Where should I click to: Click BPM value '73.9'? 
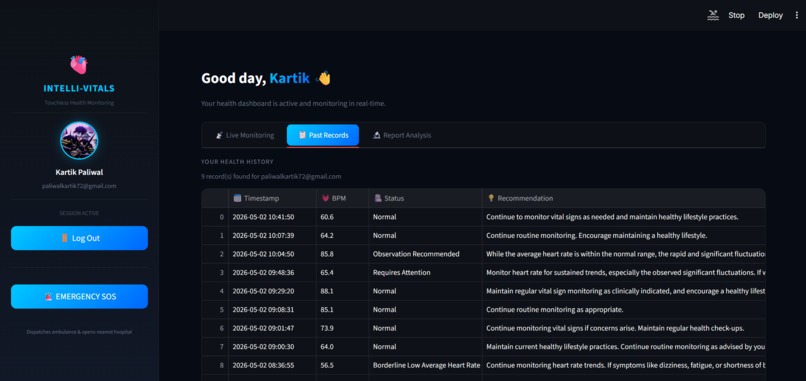(327, 328)
